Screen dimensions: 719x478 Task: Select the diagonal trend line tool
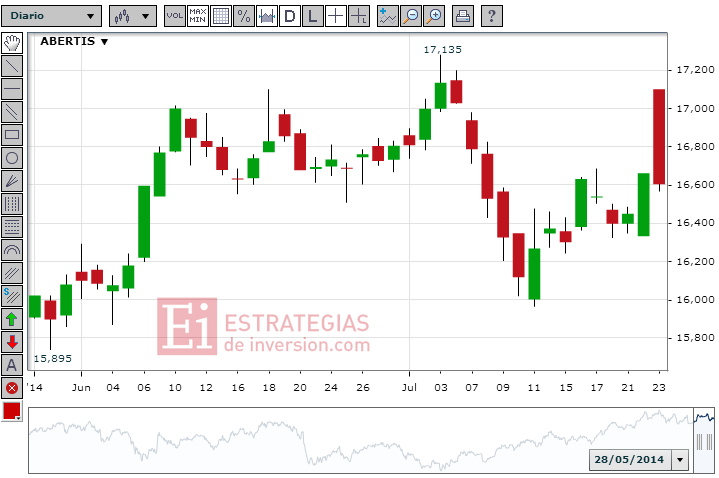coord(12,66)
